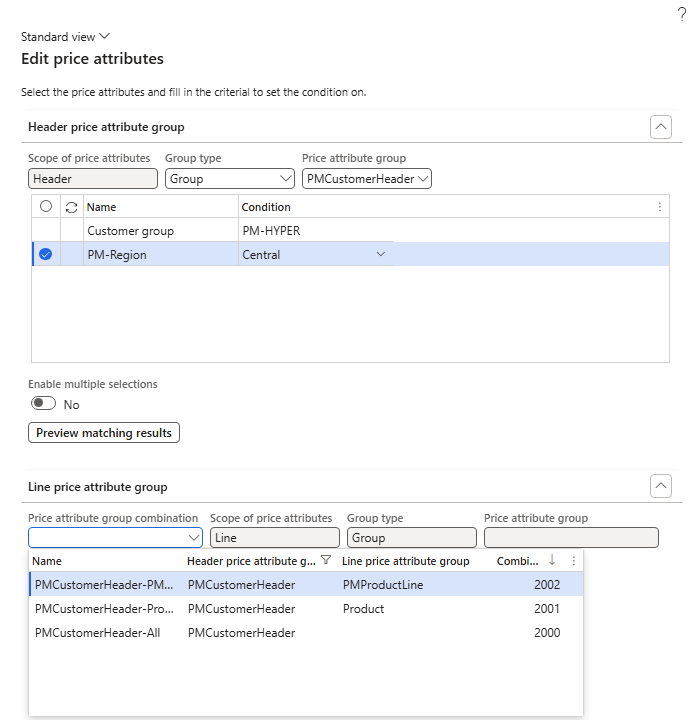Open lookup grid options three-dot menu
The width and height of the screenshot is (700, 720).
pos(573,561)
